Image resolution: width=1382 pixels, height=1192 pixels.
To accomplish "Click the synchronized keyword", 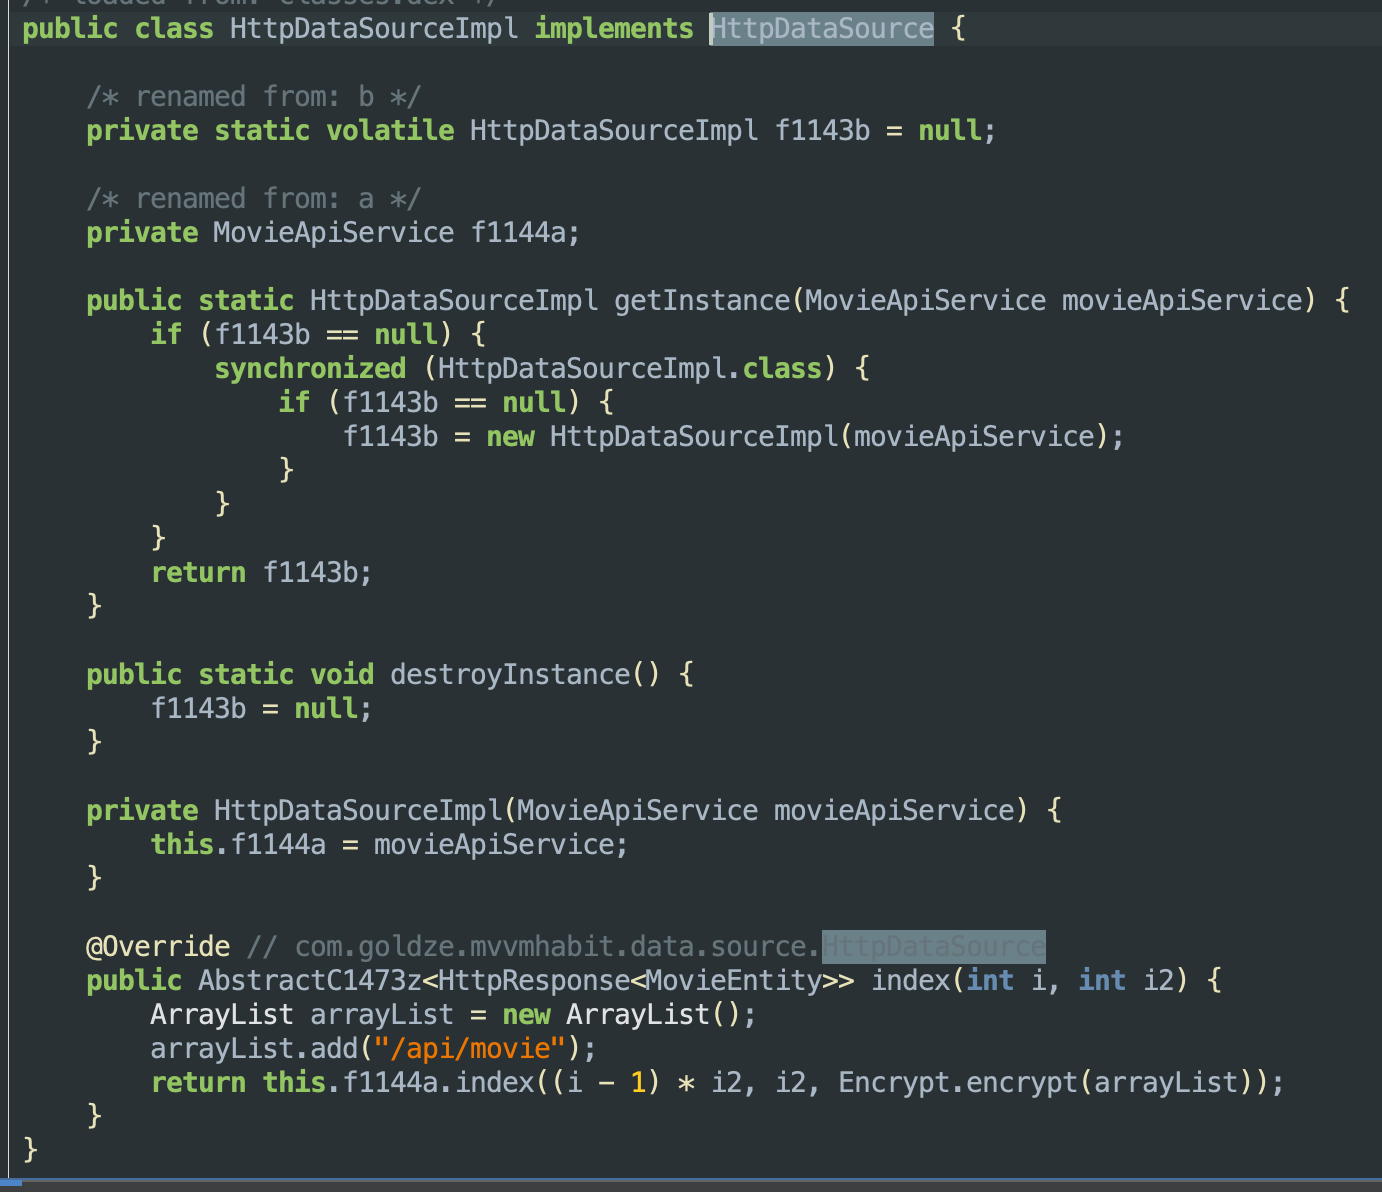I will [310, 369].
